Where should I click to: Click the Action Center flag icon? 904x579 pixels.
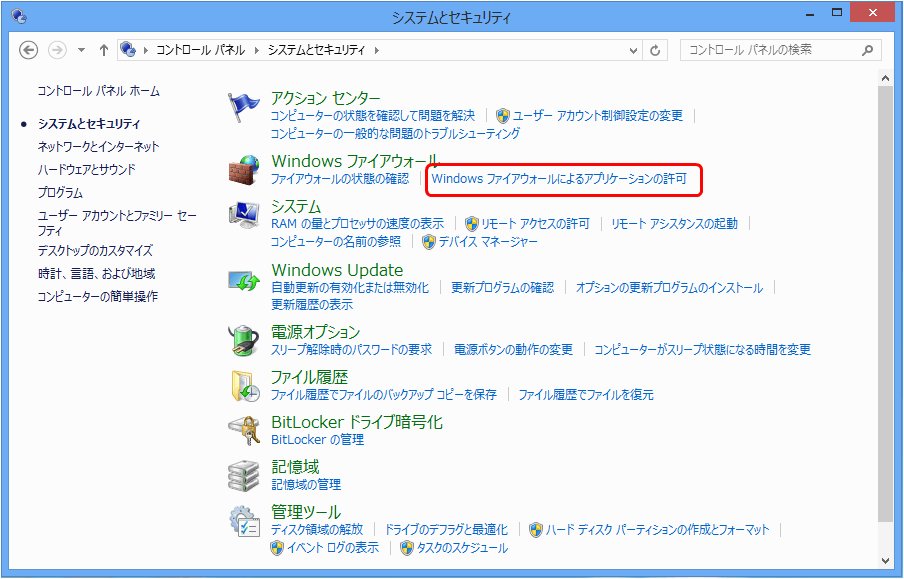pyautogui.click(x=243, y=107)
